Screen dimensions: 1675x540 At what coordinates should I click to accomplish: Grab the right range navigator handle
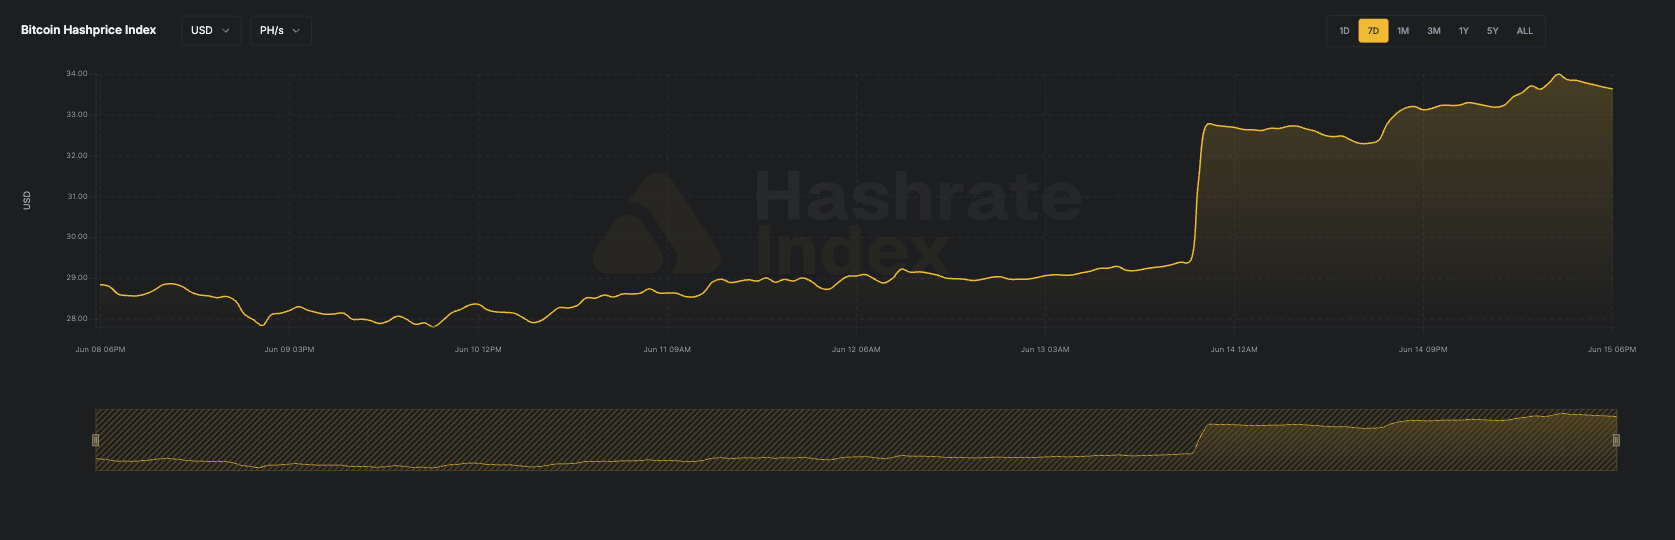tap(1616, 440)
